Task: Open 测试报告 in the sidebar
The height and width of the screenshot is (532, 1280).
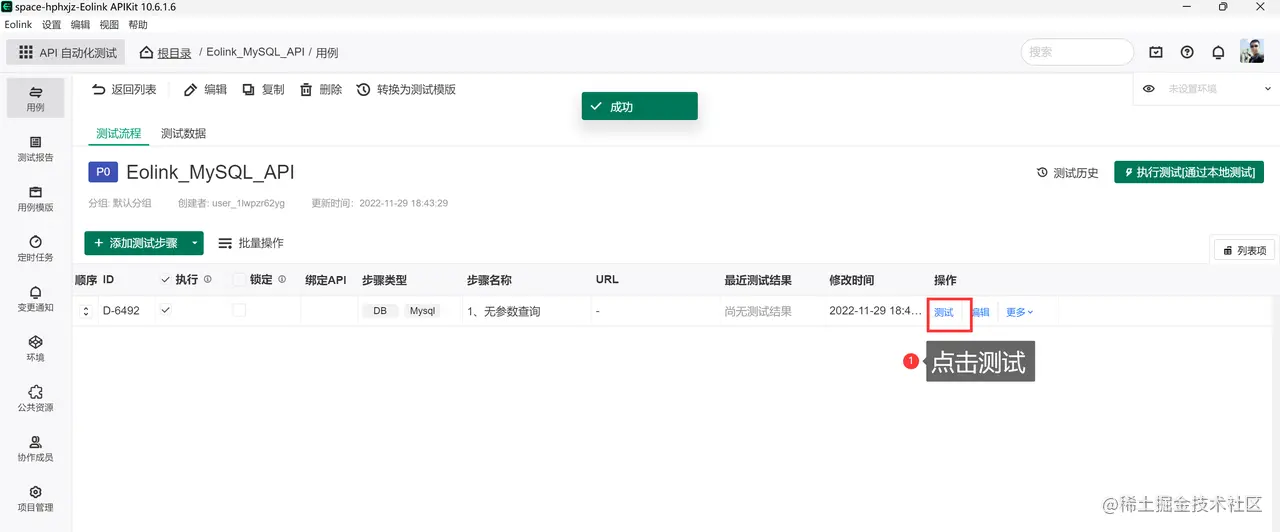Action: [x=35, y=148]
